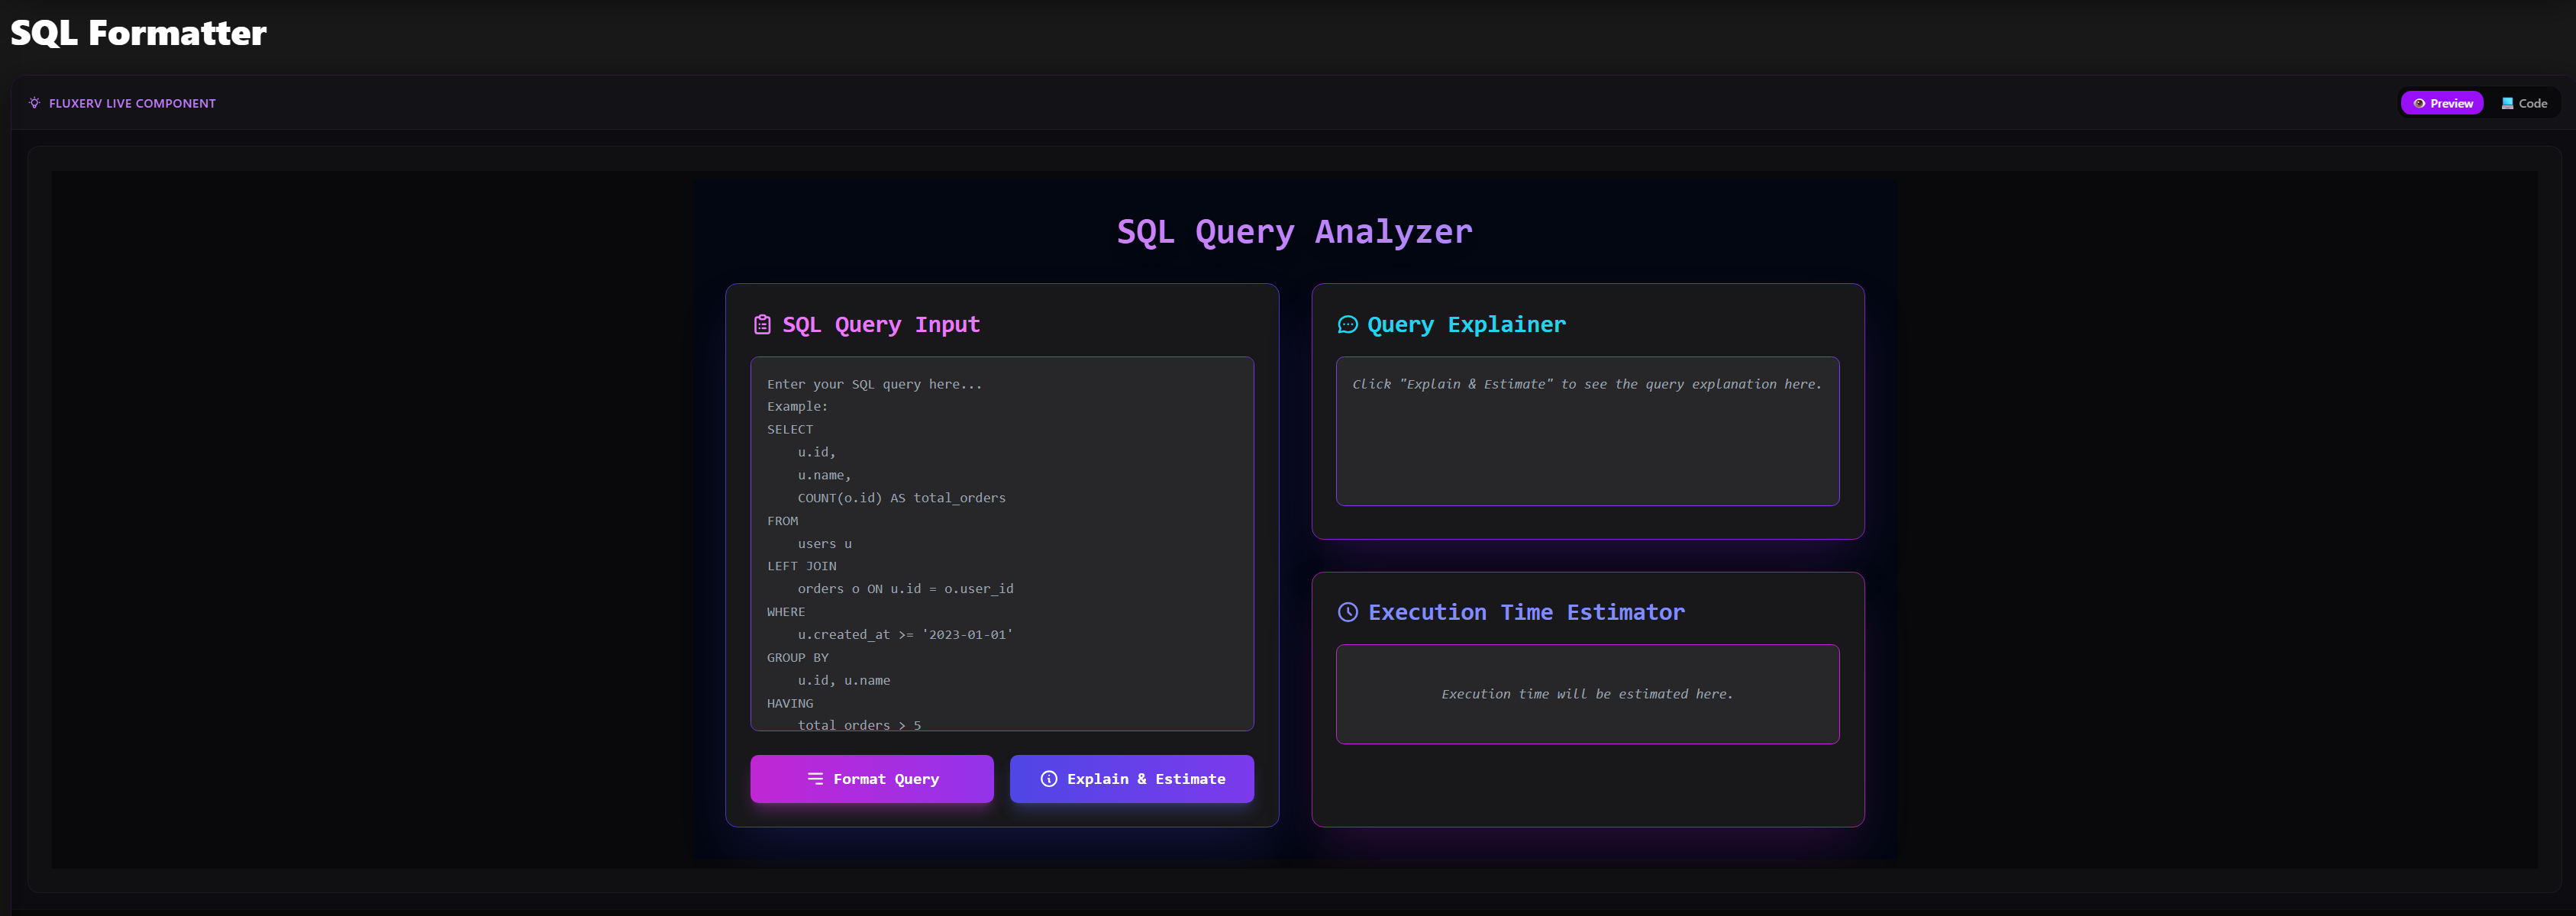Viewport: 2576px width, 916px height.
Task: Switch to the Code tab
Action: coord(2523,103)
